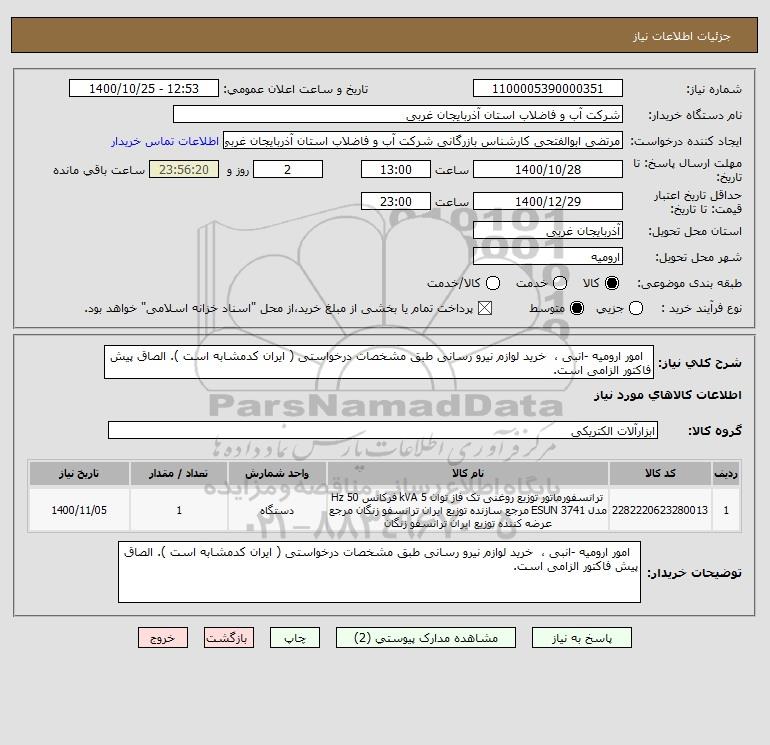Click the اطلاعات کالاهای مورد نیاز heading
The image size is (770, 745).
point(667,395)
